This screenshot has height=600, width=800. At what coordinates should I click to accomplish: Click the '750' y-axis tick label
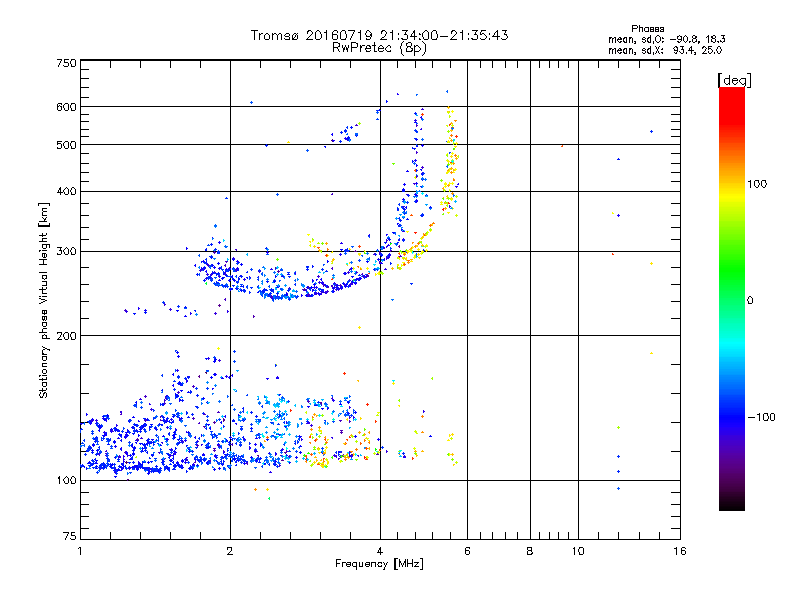click(x=66, y=63)
